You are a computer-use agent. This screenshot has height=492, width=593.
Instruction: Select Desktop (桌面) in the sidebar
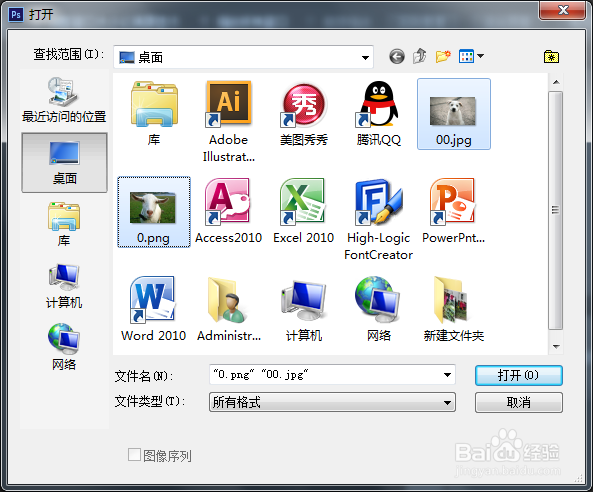[x=64, y=163]
